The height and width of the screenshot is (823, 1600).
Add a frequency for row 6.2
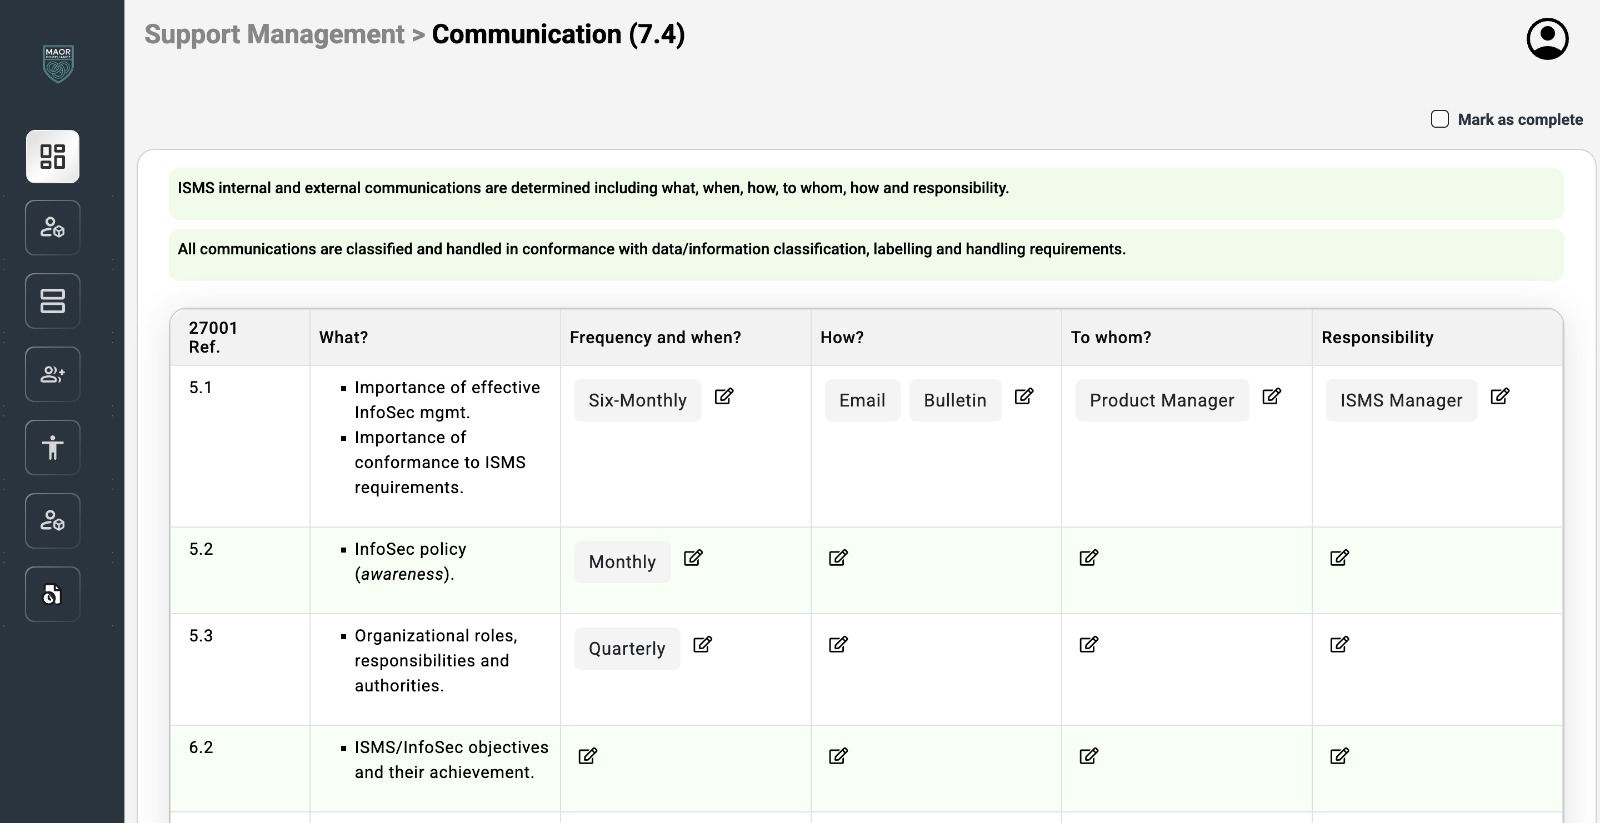(x=588, y=756)
